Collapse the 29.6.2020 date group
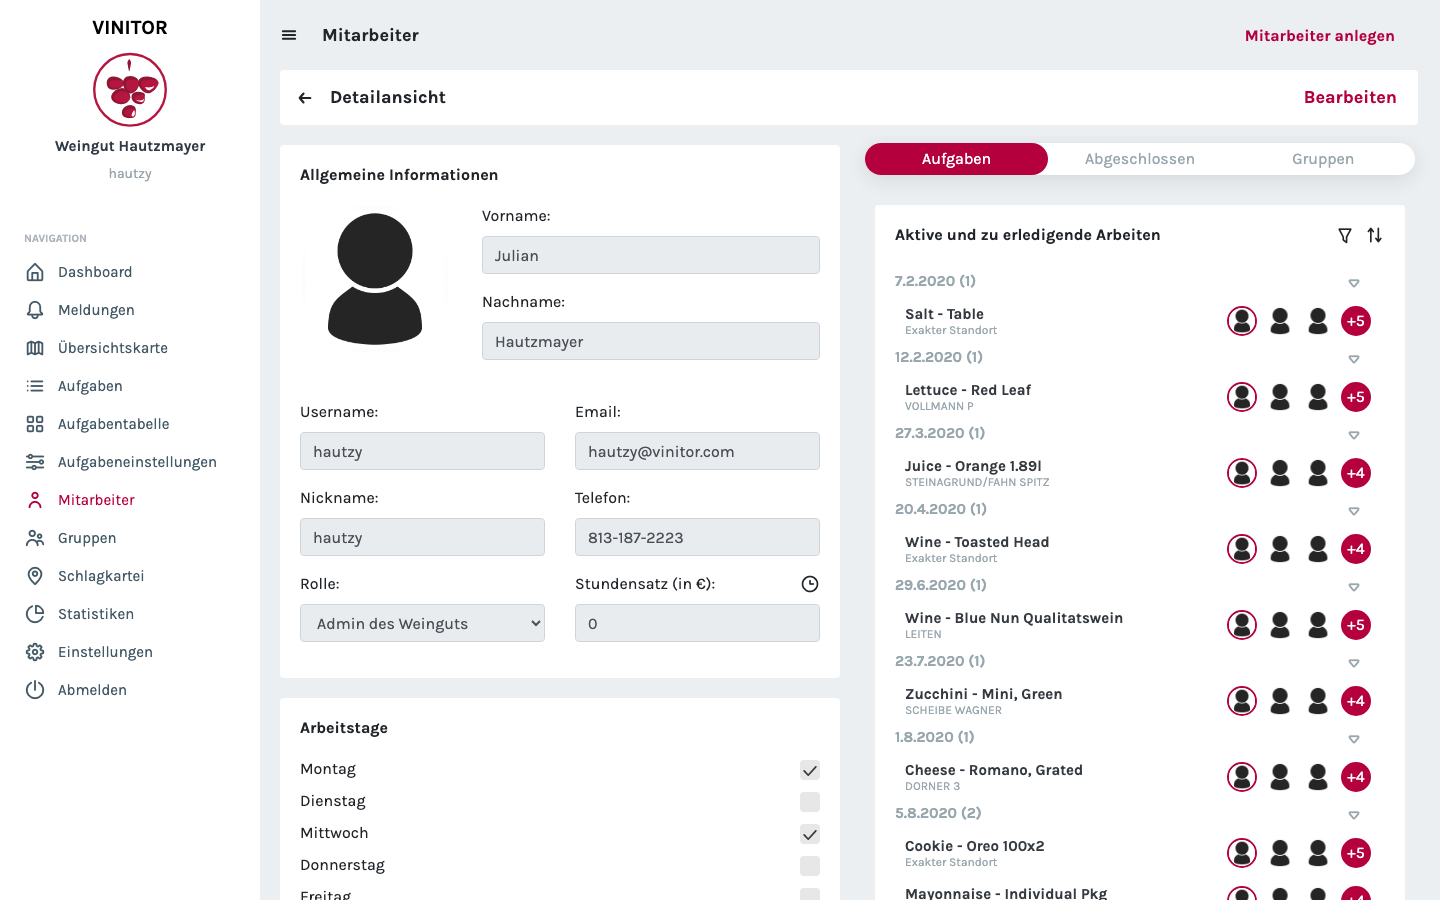The height and width of the screenshot is (900, 1440). 1354,587
